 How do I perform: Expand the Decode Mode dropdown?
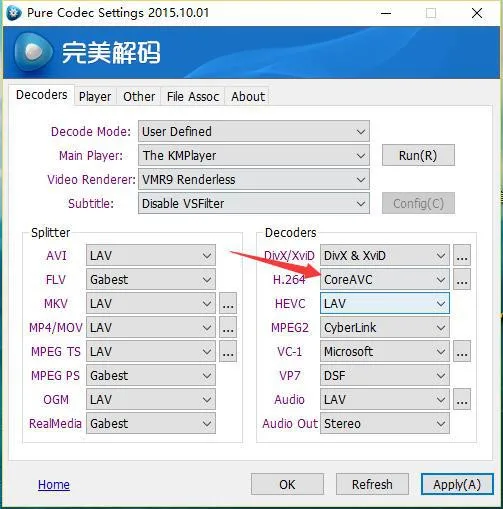click(254, 131)
